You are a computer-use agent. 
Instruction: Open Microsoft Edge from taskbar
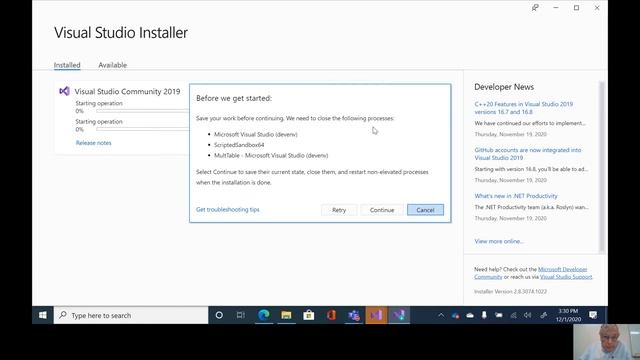point(264,315)
